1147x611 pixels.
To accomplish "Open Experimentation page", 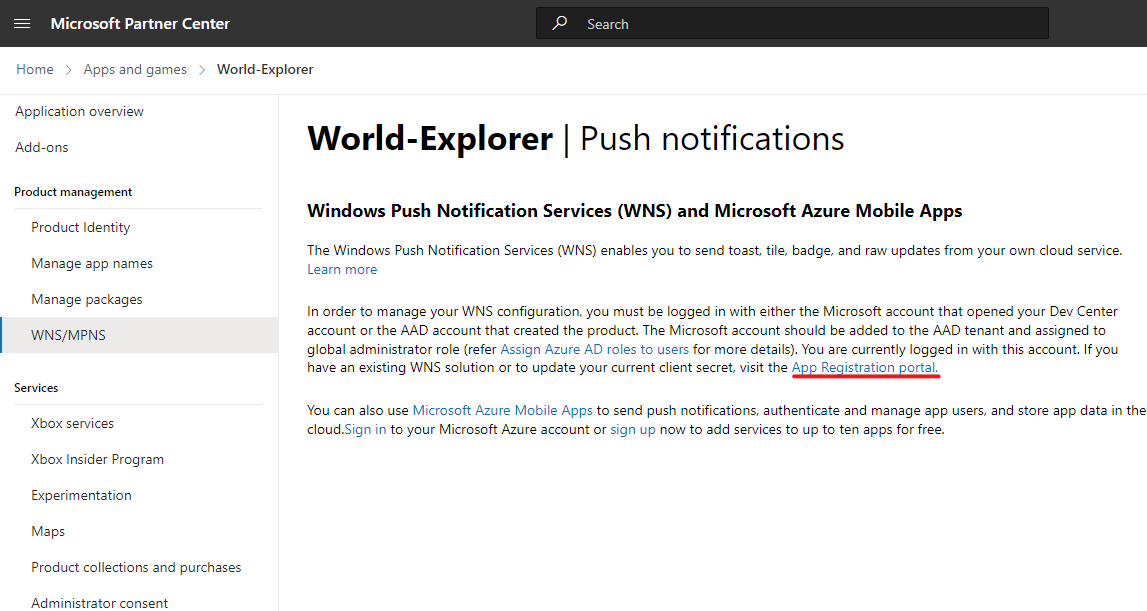I will coord(81,495).
